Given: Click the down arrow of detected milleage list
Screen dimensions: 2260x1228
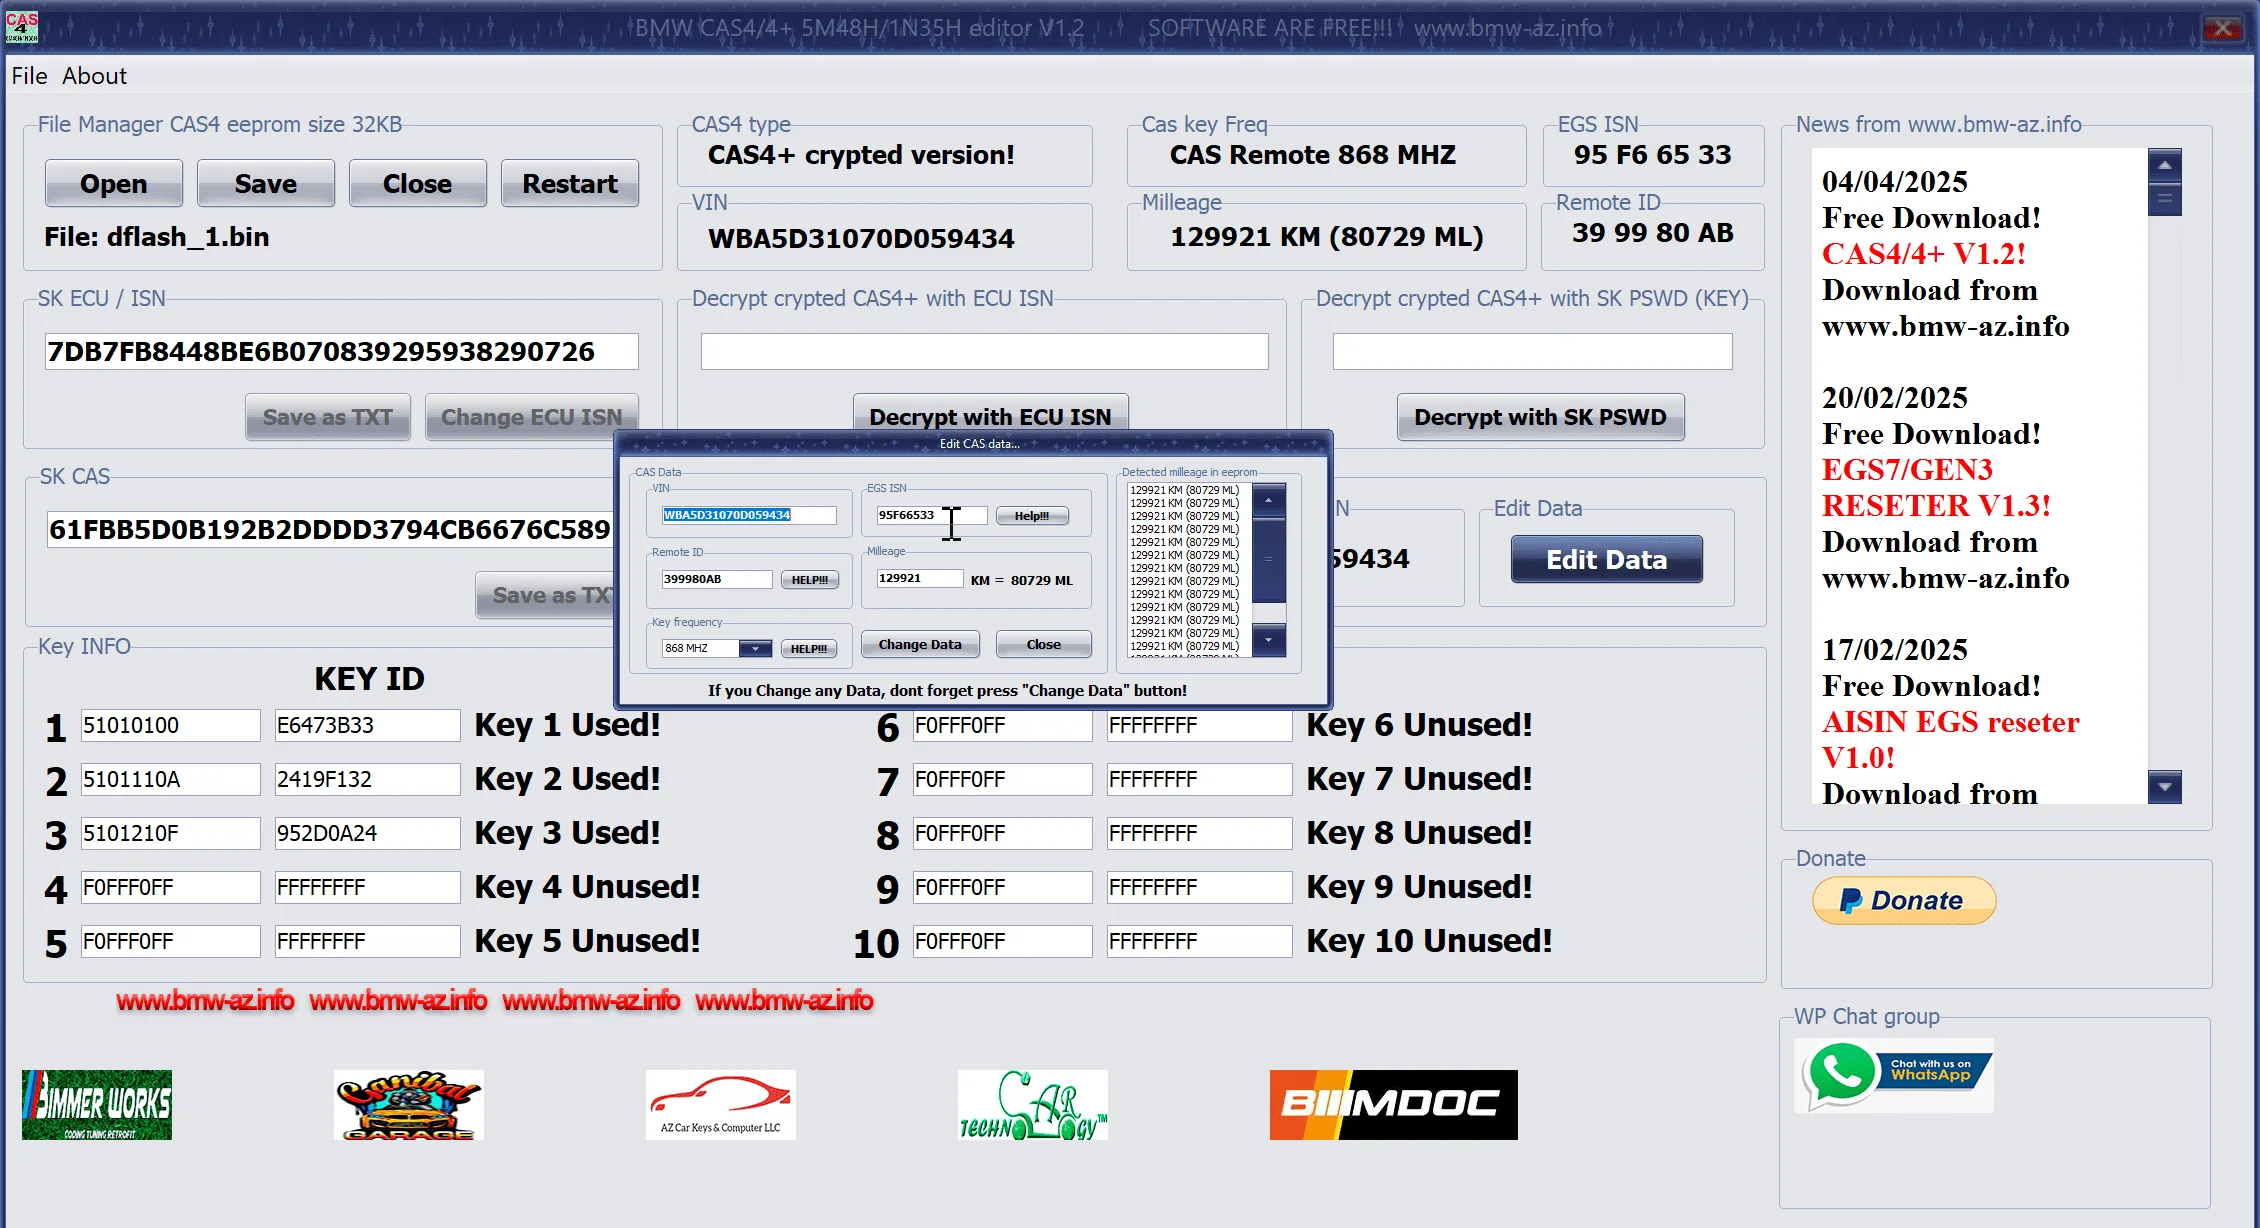Looking at the screenshot, I should pyautogui.click(x=1269, y=640).
